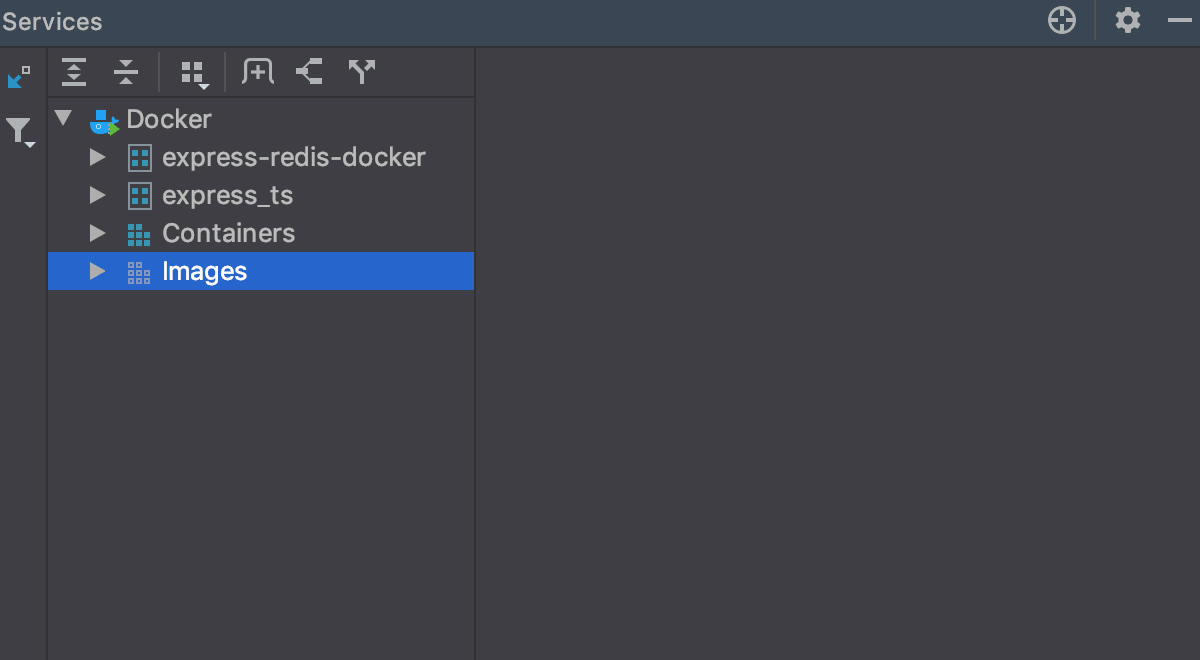This screenshot has width=1200, height=660.
Task: Expand the express-redis-docker node
Action: click(97, 157)
